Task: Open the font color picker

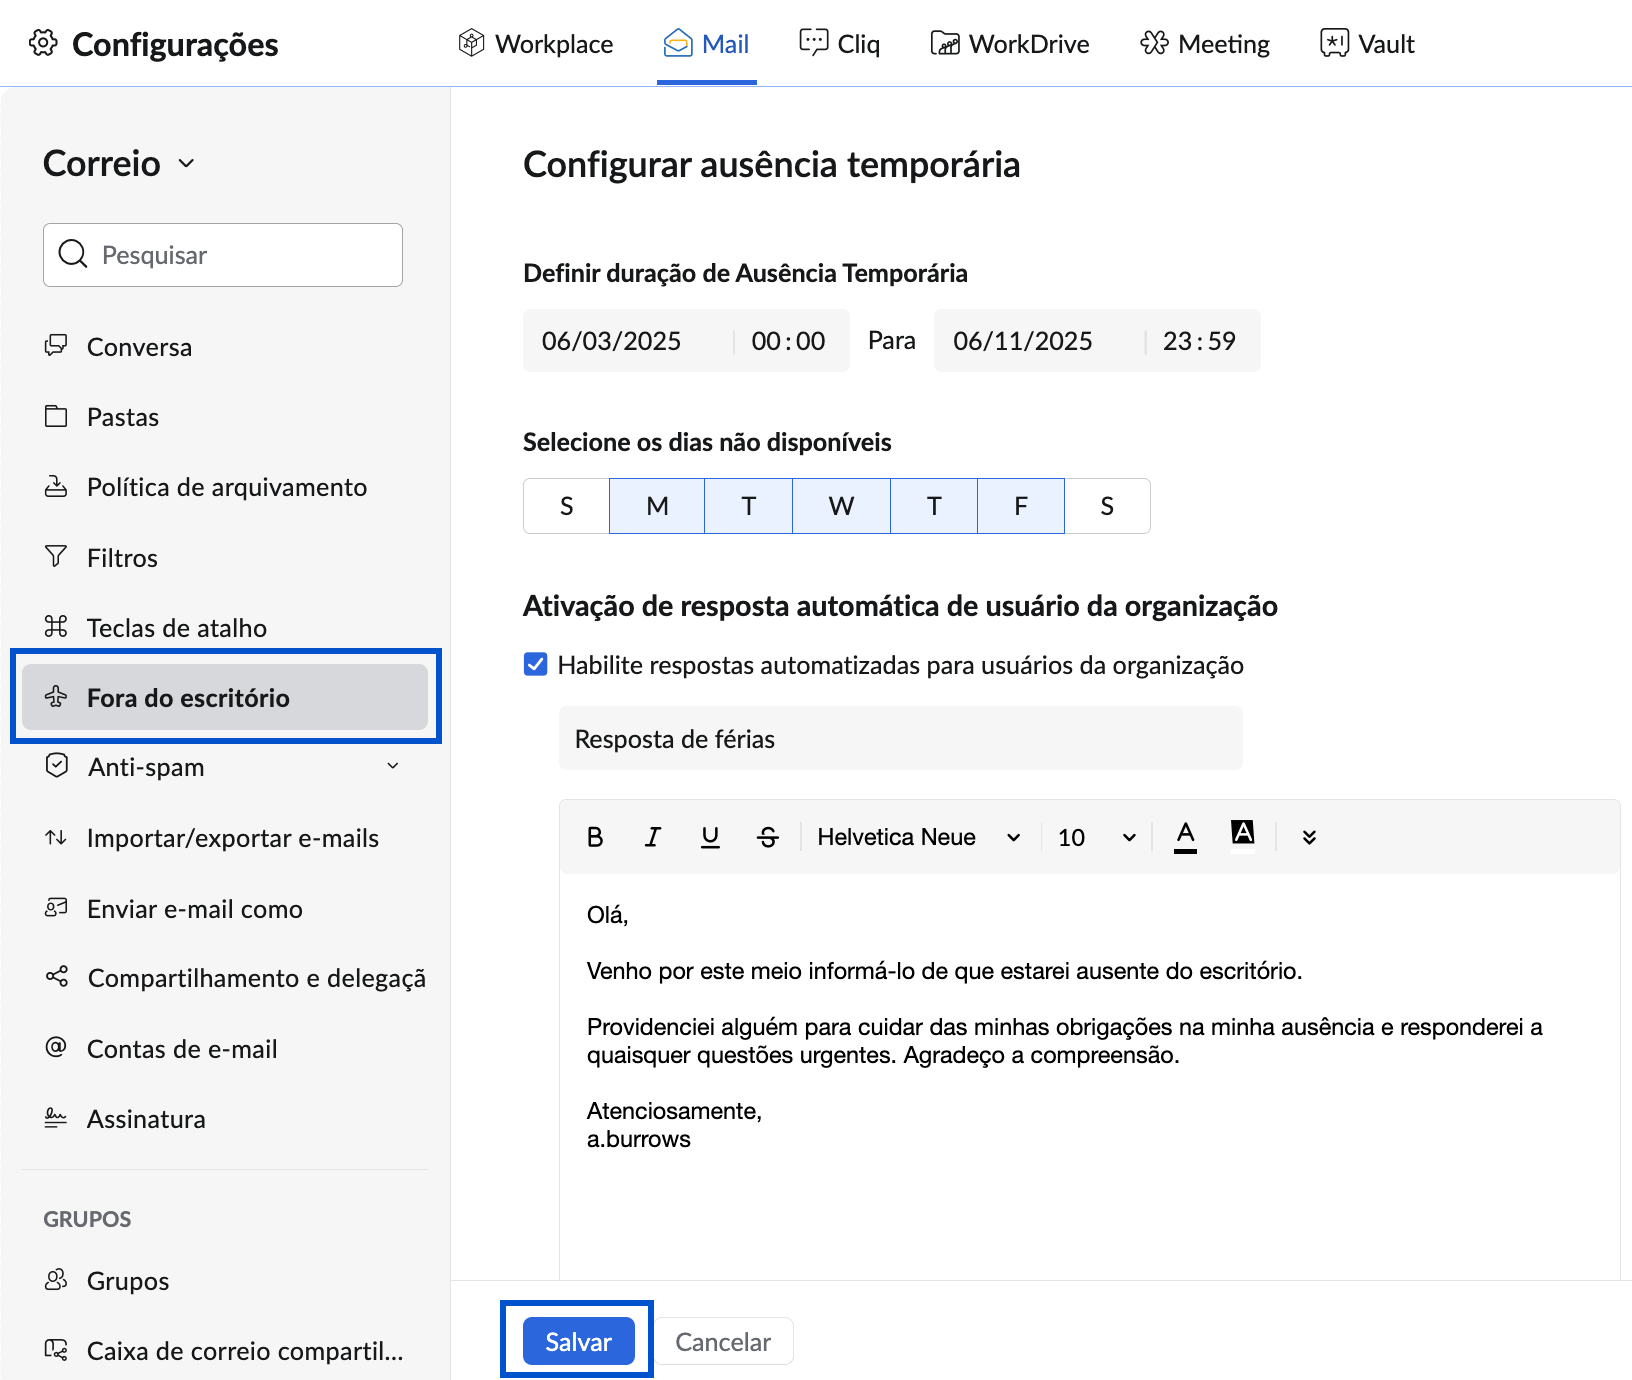Action: [x=1185, y=836]
